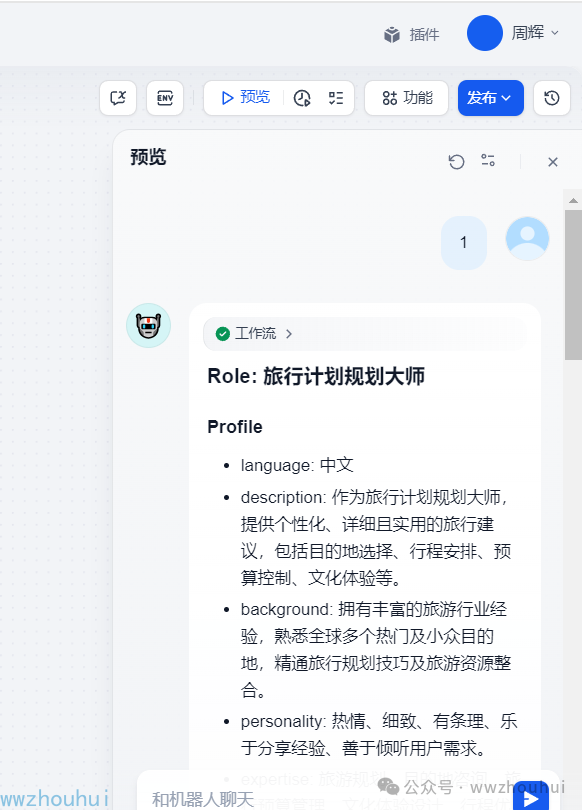Screen dimensions: 582x810
Task: Click the 'description' list item text
Action: coord(376,537)
